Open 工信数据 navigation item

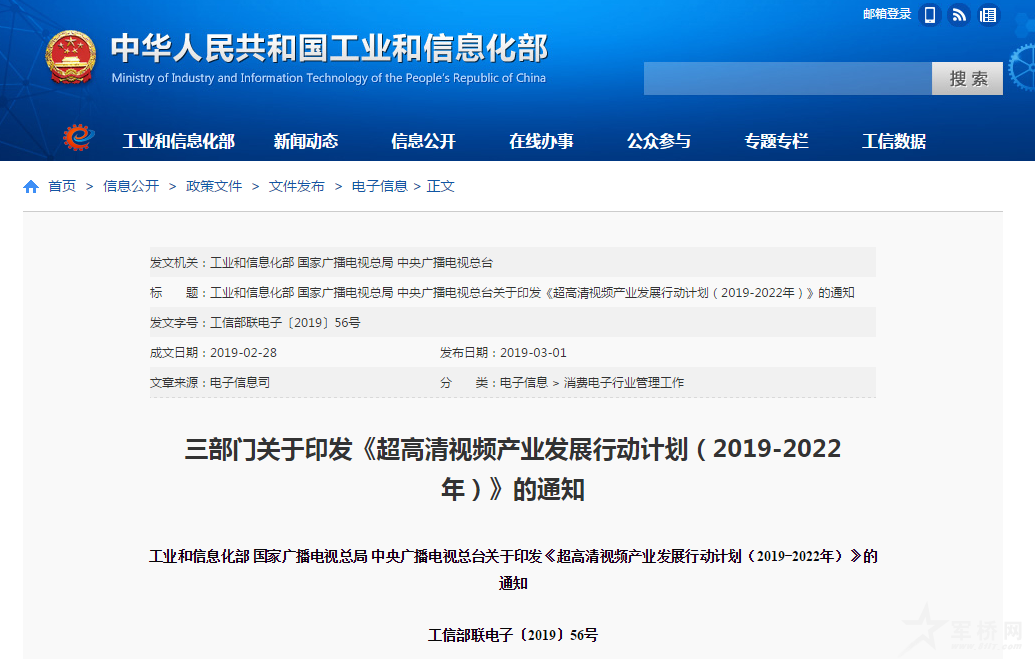[894, 141]
